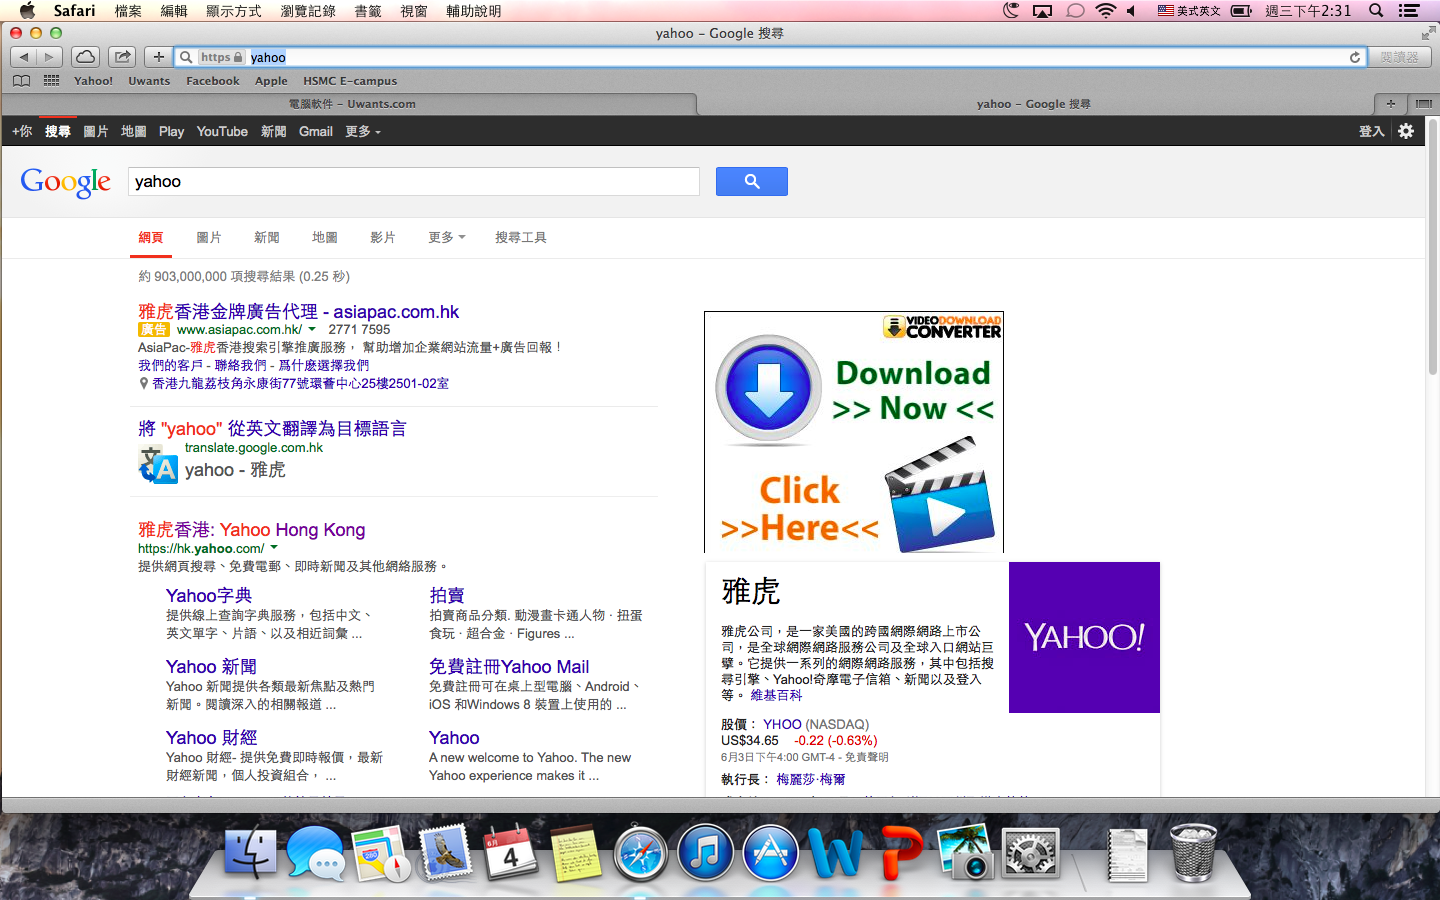1440x900 pixels.
Task: Select the 新聞 search results tab
Action: pos(267,237)
